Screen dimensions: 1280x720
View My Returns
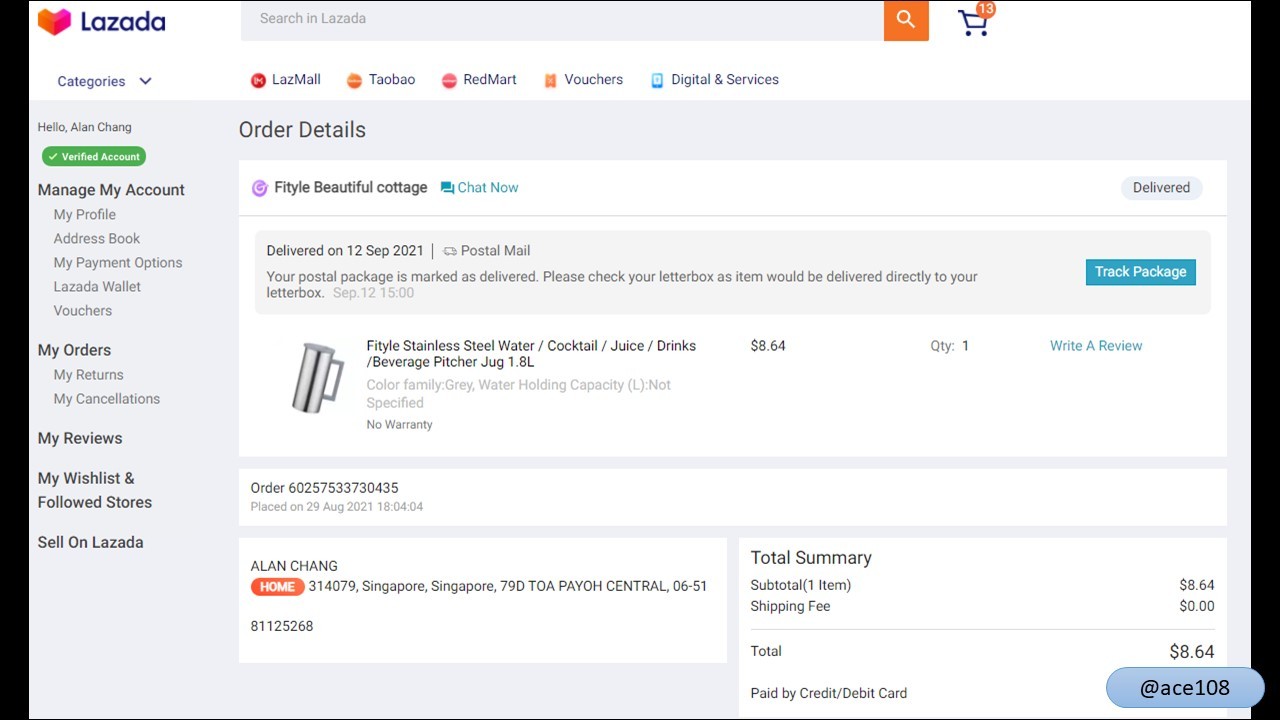pos(89,375)
